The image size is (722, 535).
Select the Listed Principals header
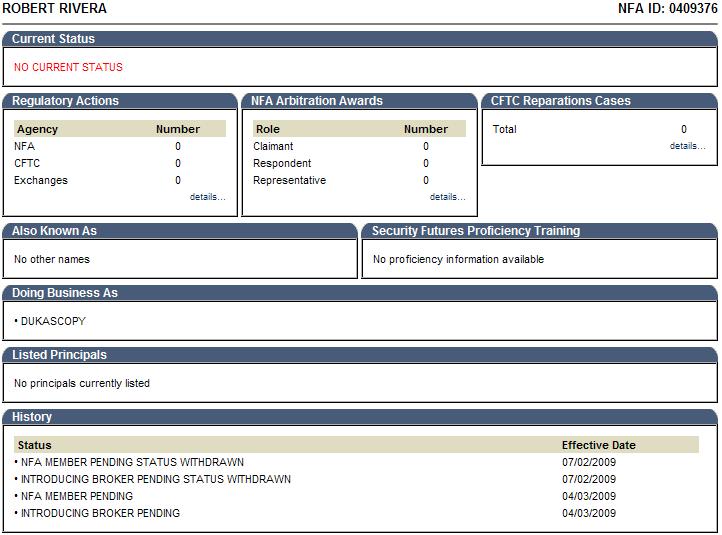tap(59, 355)
